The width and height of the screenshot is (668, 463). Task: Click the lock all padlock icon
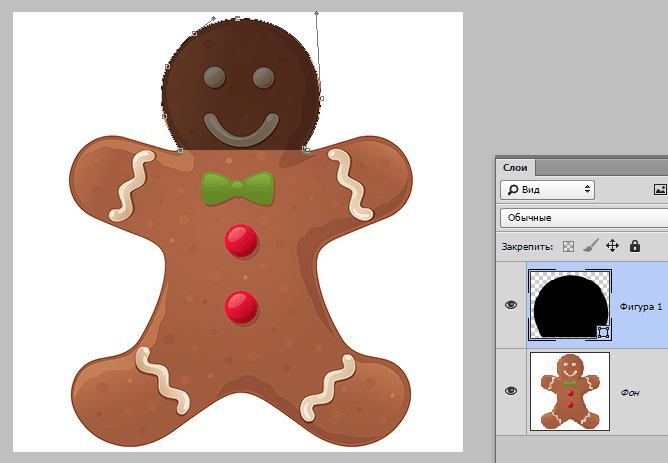pyautogui.click(x=635, y=246)
